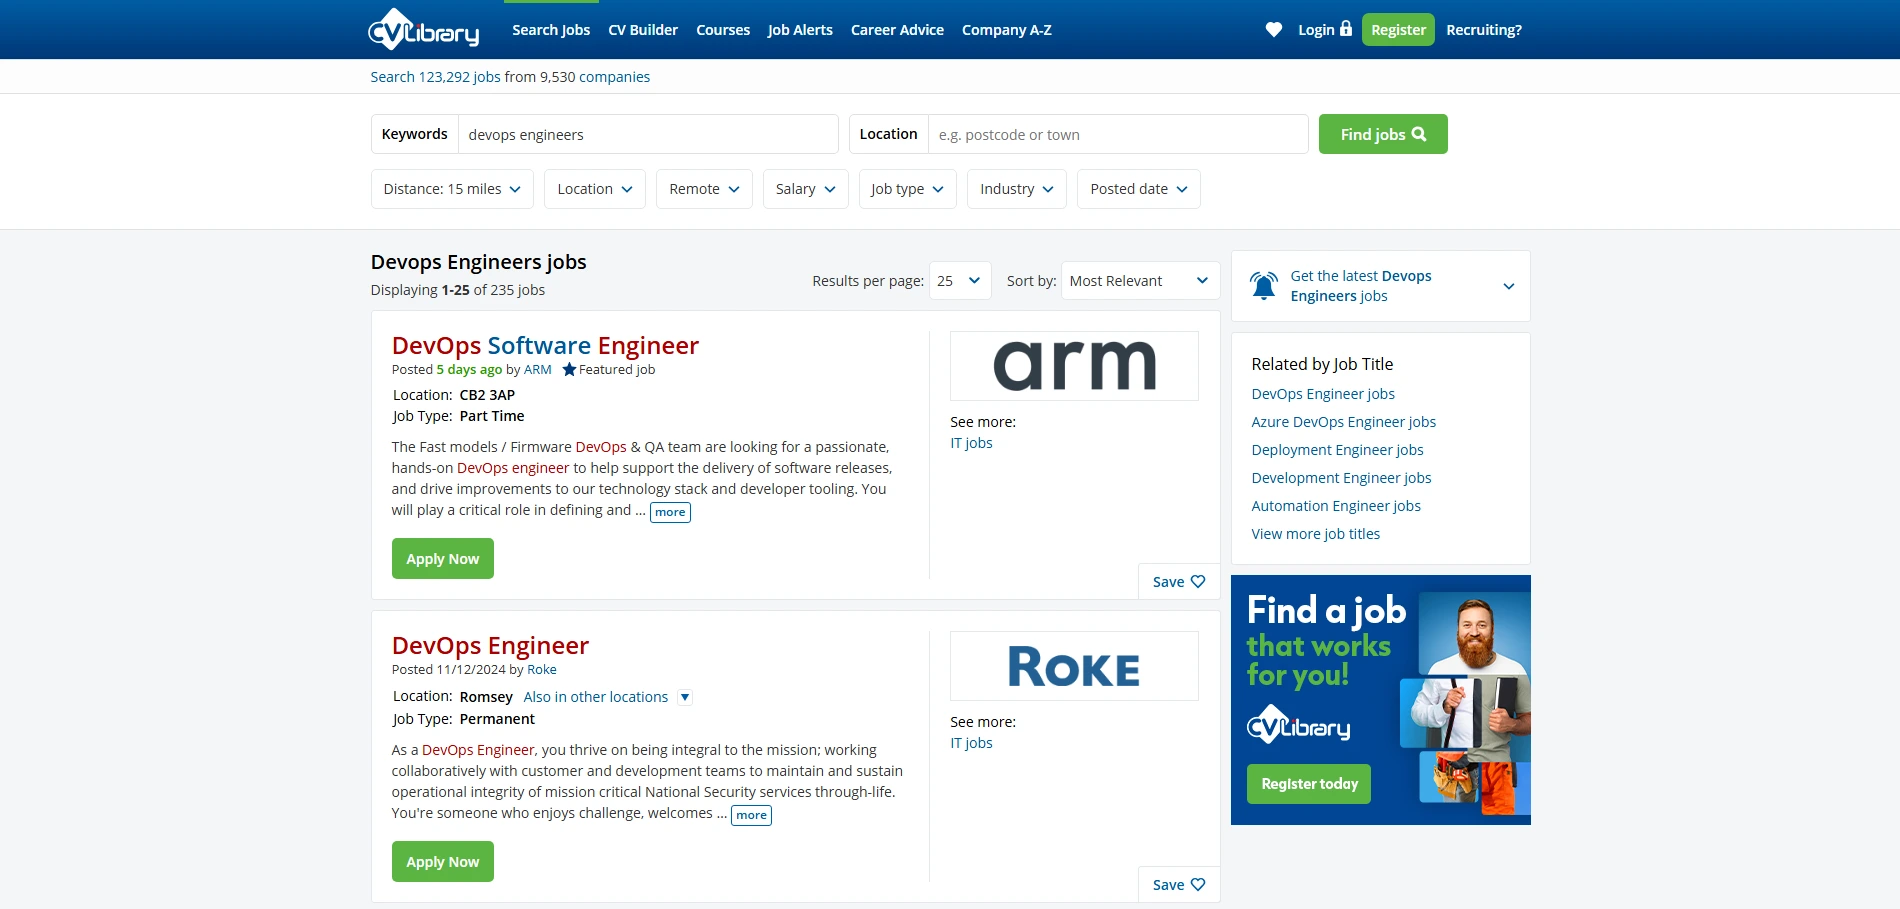
Task: Open Automation Engineer jobs link
Action: pos(1336,506)
